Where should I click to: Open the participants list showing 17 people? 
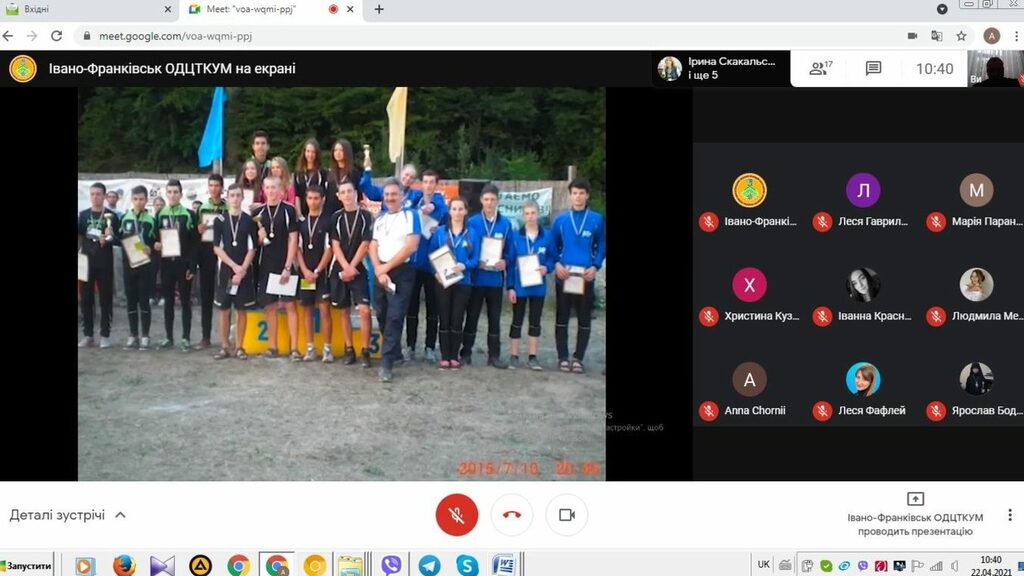(x=821, y=69)
